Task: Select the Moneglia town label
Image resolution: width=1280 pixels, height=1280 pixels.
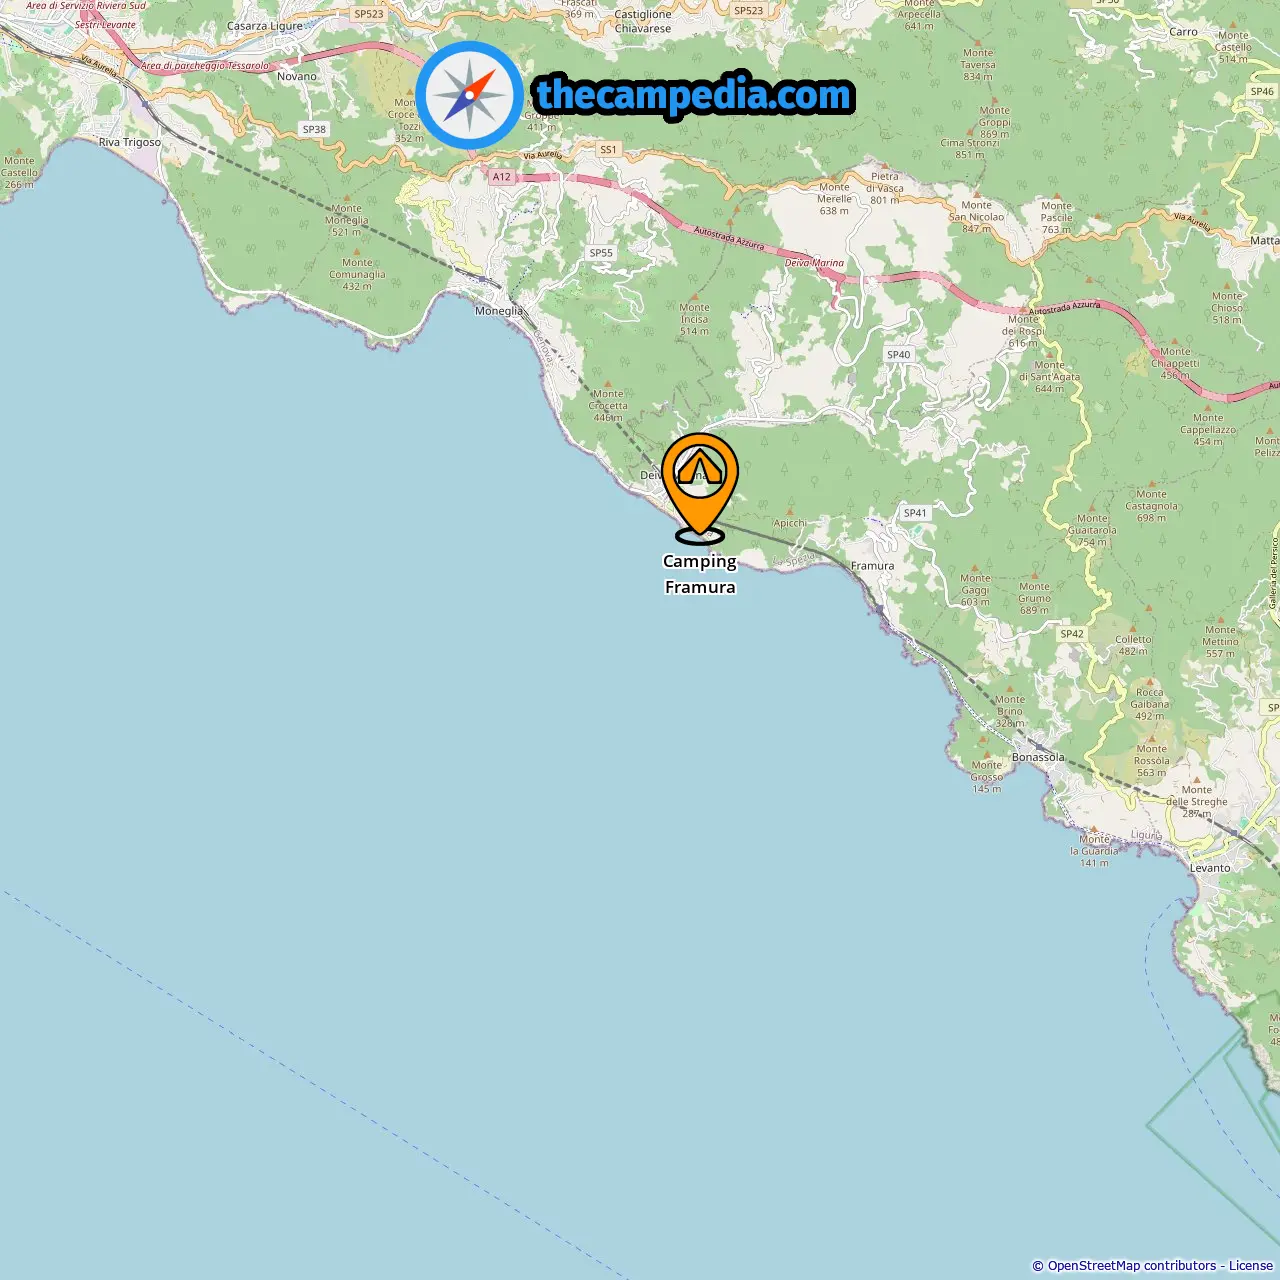Action: [499, 311]
